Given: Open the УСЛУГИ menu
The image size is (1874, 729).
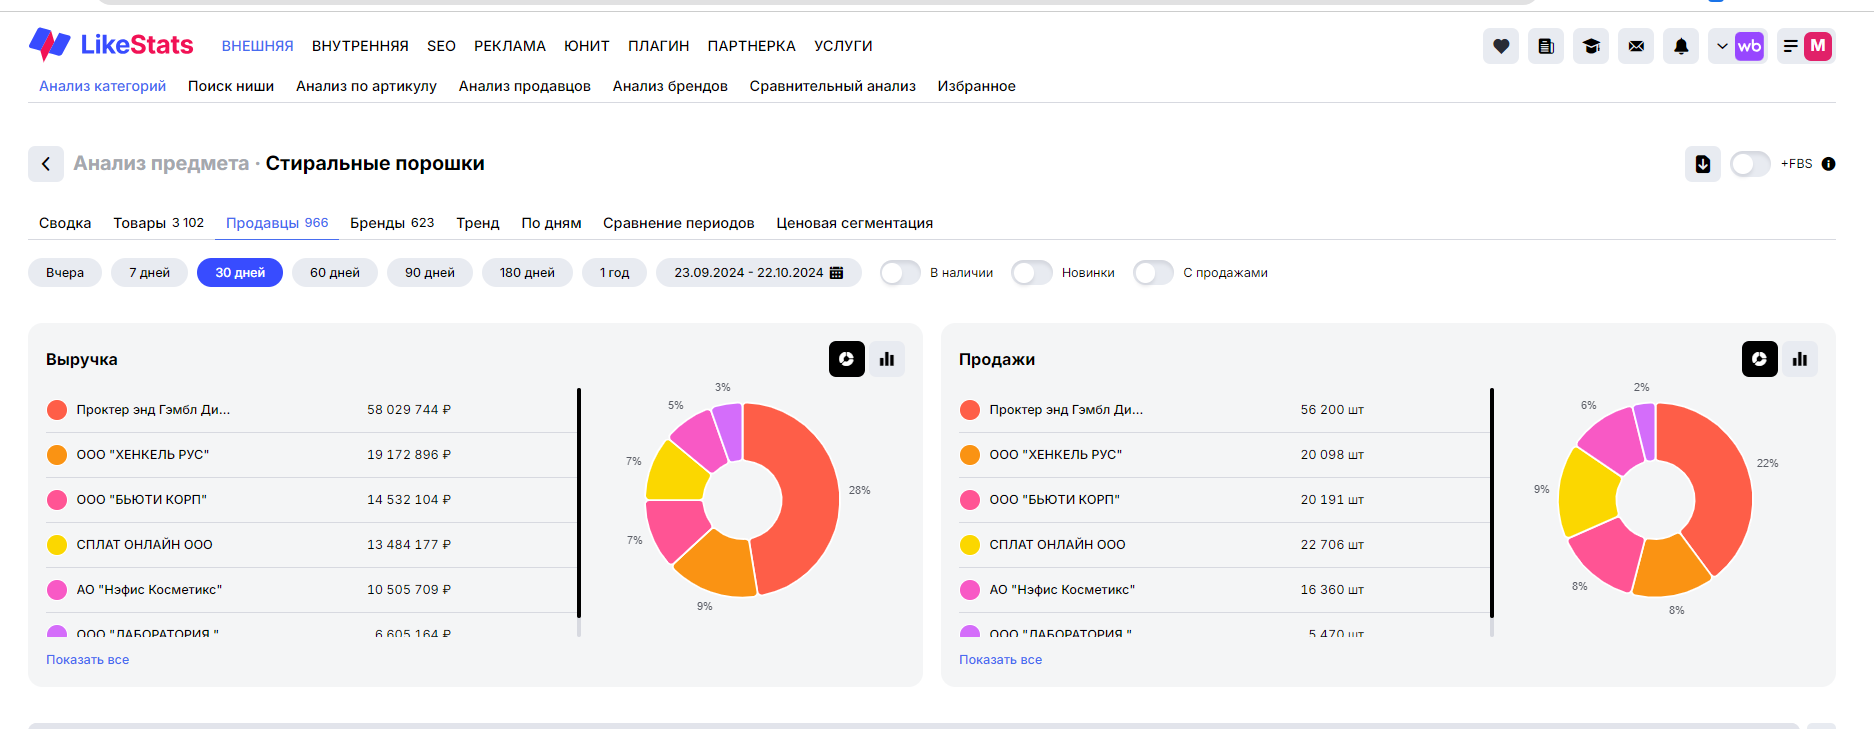Looking at the screenshot, I should pos(843,46).
